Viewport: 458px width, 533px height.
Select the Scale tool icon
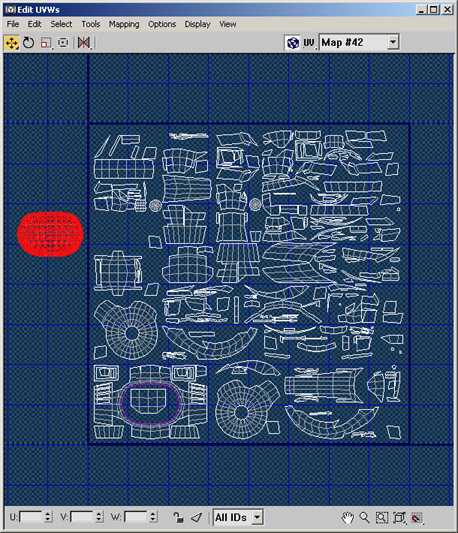tap(46, 43)
